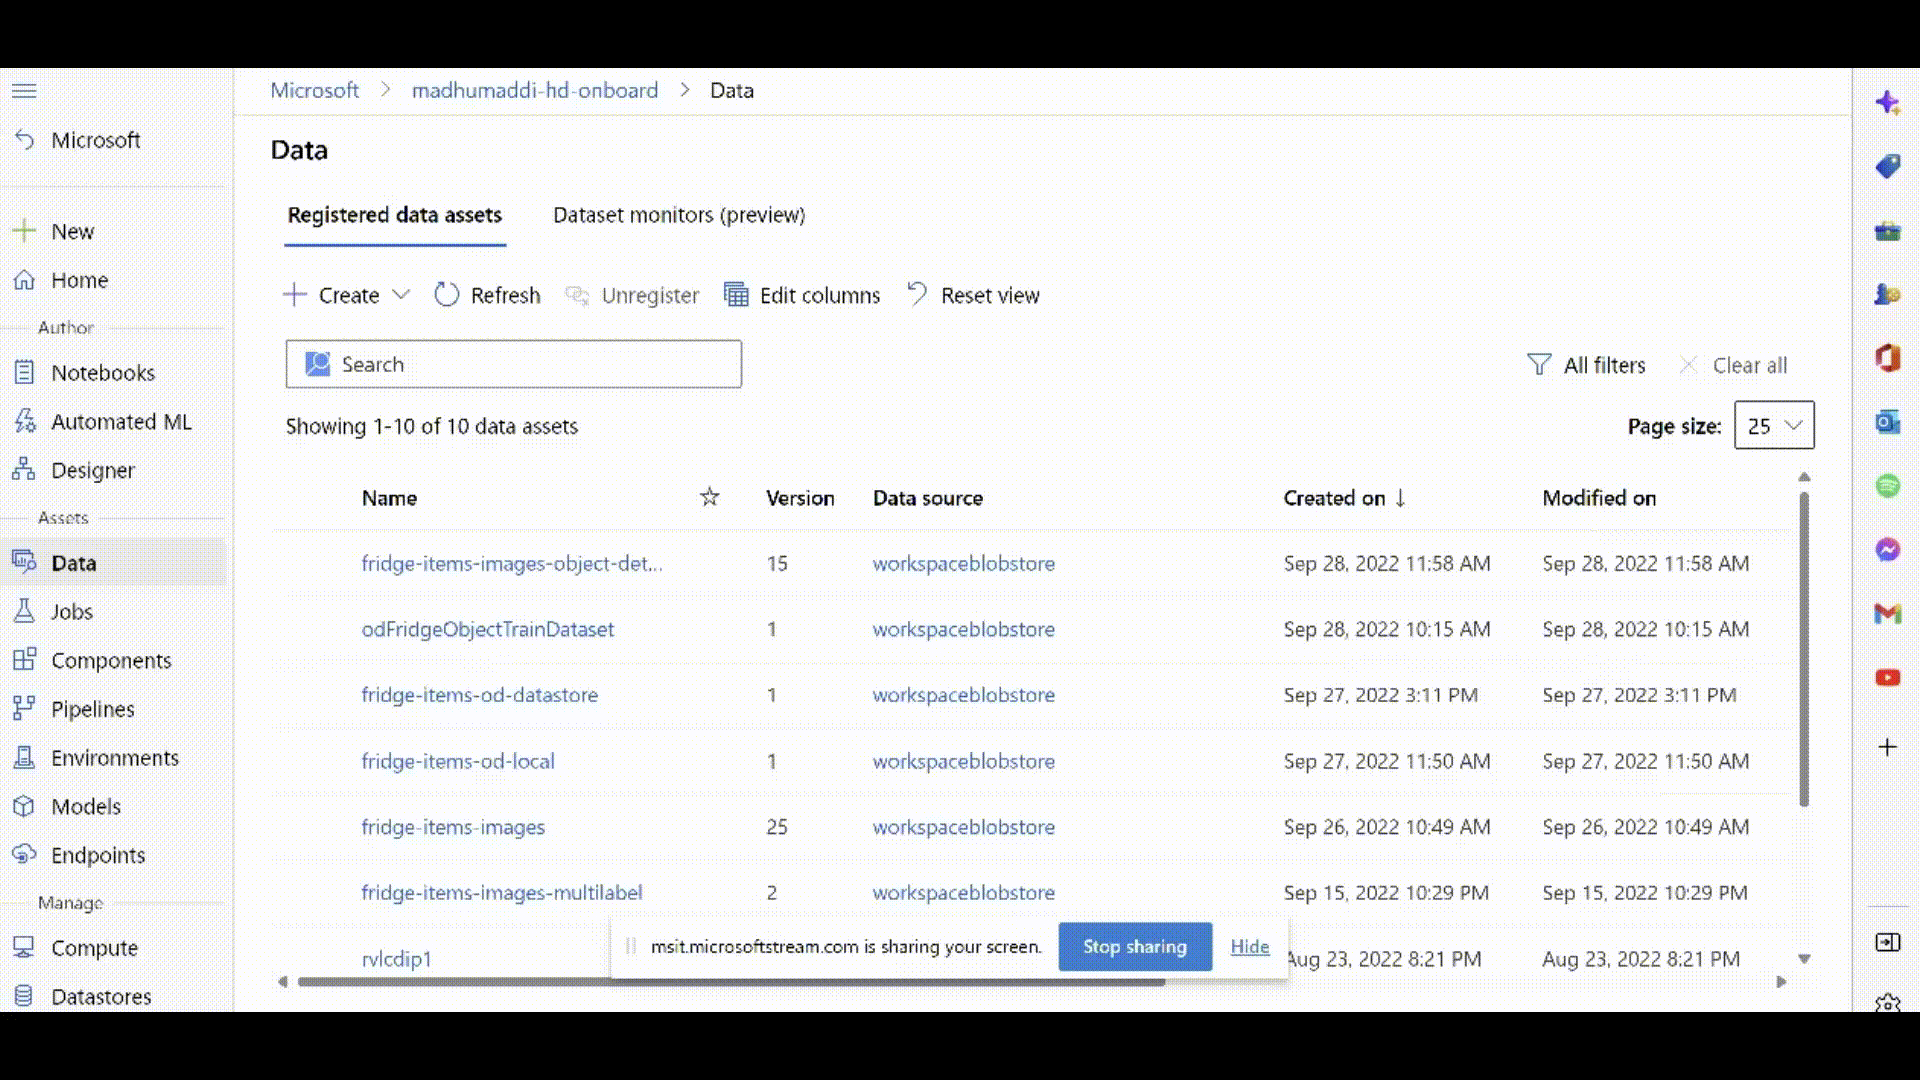Open Automated ML from sidebar
The height and width of the screenshot is (1080, 1920).
tap(120, 421)
